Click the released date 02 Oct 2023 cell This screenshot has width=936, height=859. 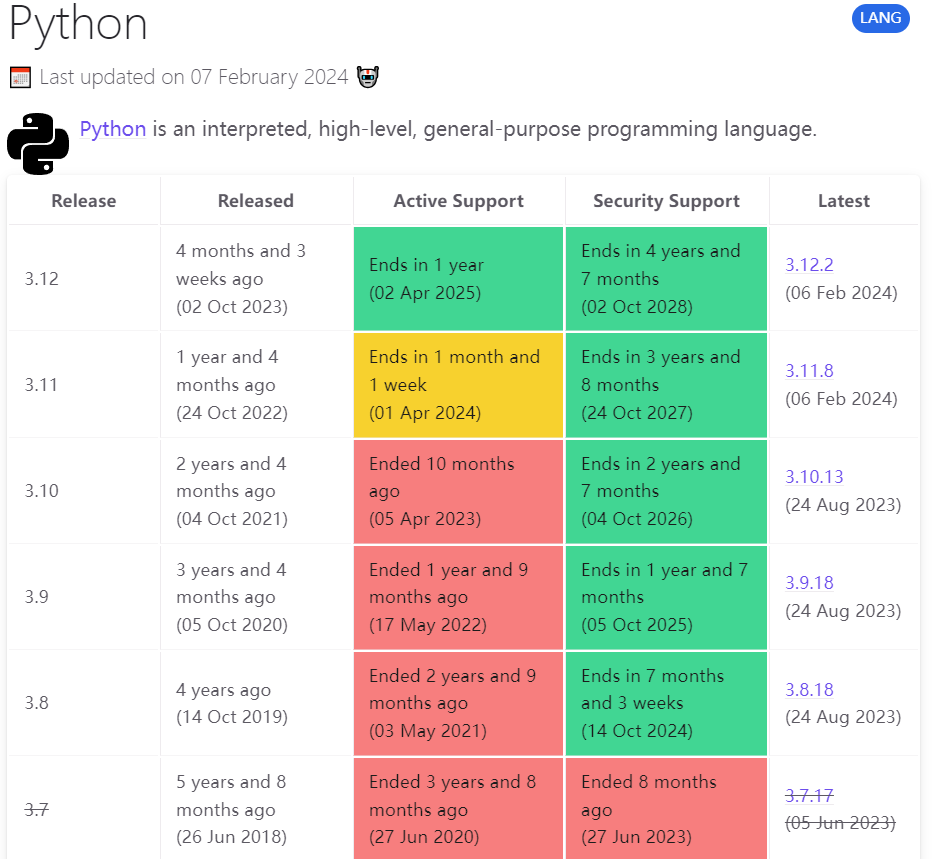257,279
